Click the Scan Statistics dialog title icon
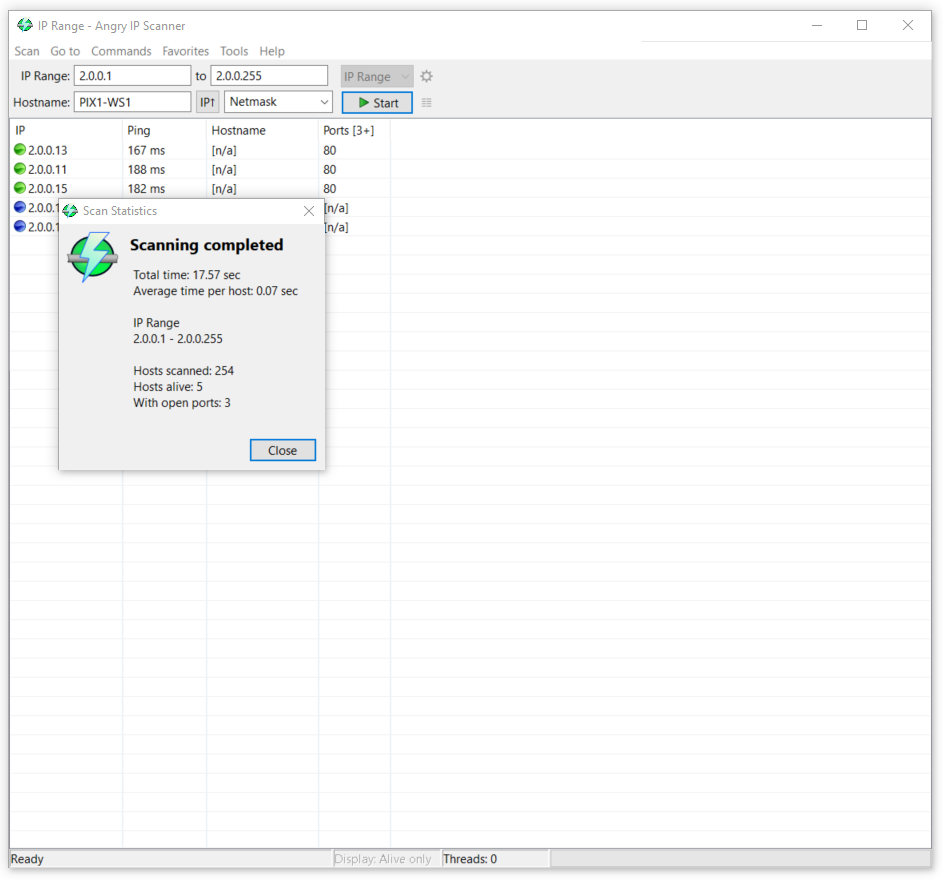 pos(70,210)
